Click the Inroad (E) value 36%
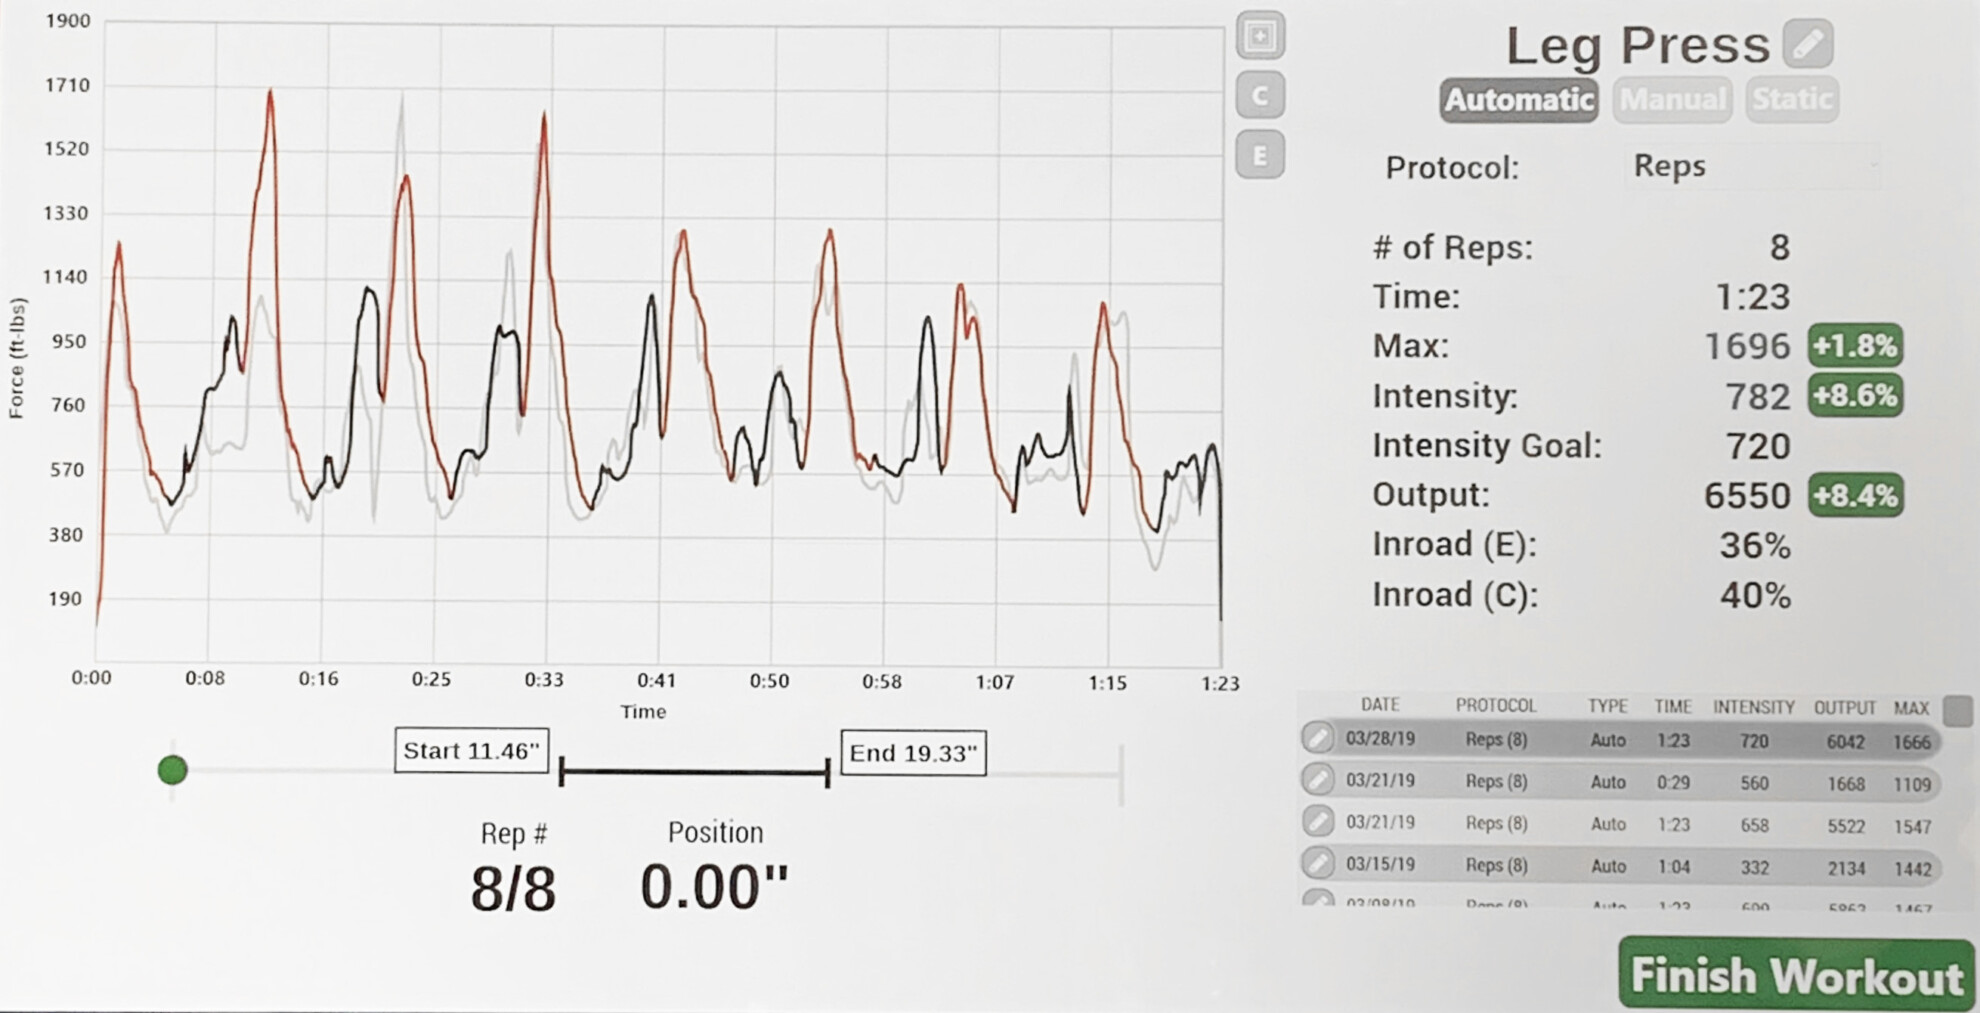The width and height of the screenshot is (1980, 1013). pos(1755,546)
